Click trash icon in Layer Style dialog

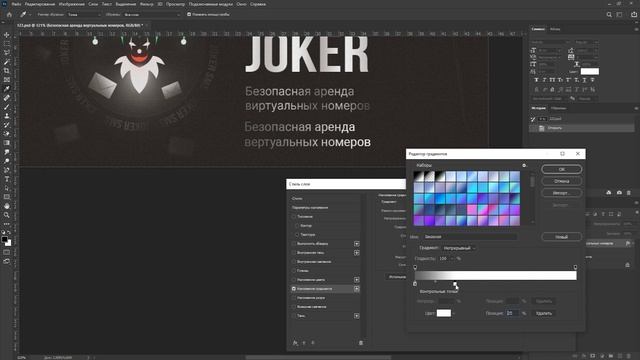click(x=361, y=343)
